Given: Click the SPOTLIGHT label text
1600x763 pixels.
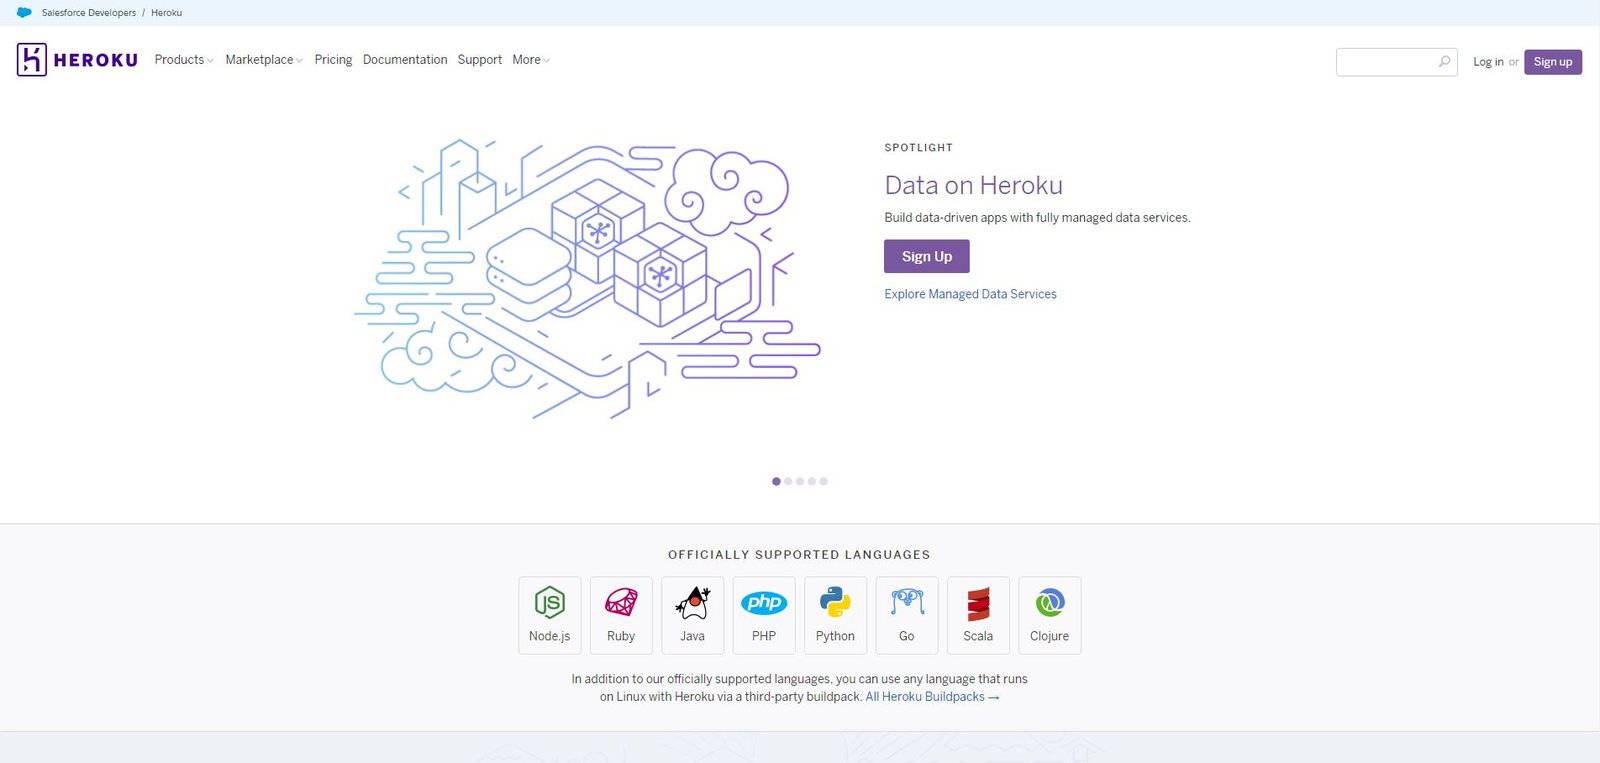Looking at the screenshot, I should click(x=918, y=148).
